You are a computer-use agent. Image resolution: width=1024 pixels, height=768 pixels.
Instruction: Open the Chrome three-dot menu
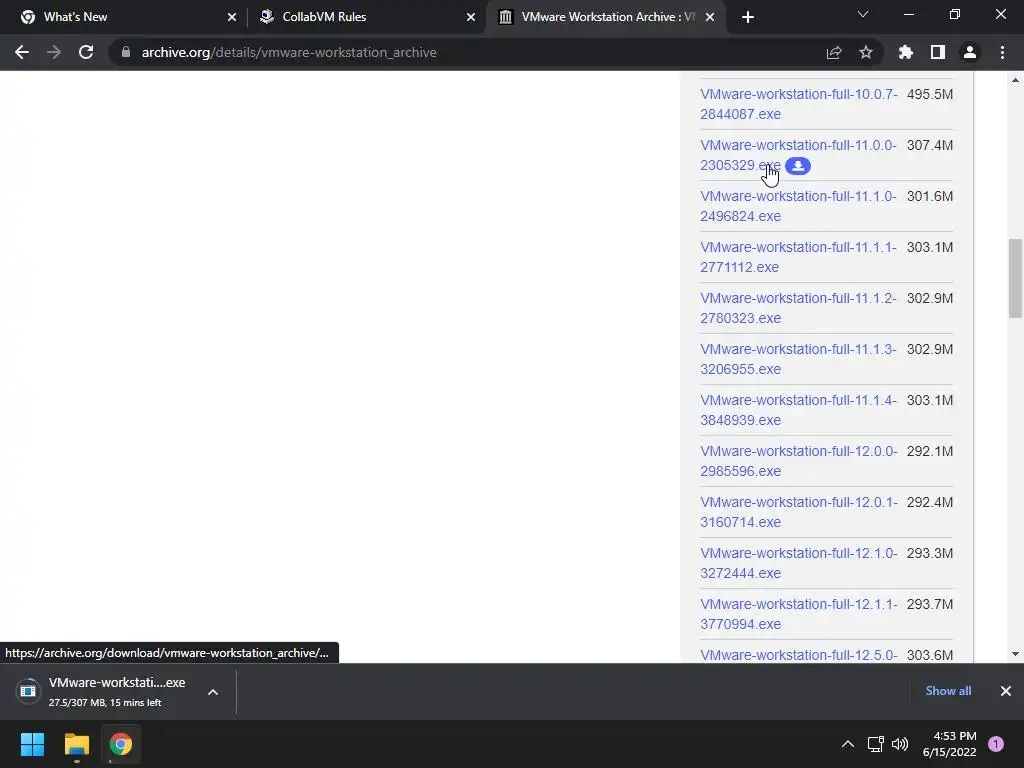pyautogui.click(x=1002, y=52)
